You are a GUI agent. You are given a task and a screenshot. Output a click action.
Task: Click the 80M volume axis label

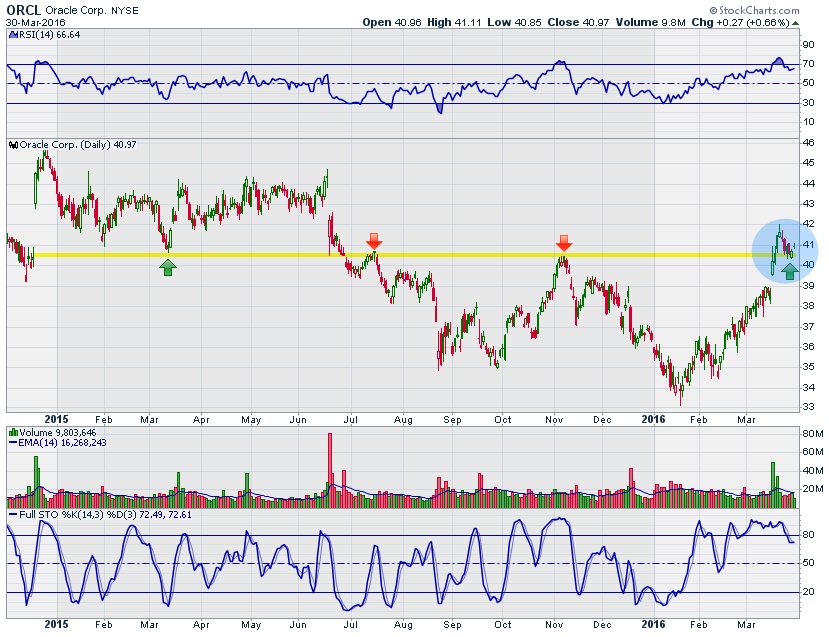pos(813,433)
